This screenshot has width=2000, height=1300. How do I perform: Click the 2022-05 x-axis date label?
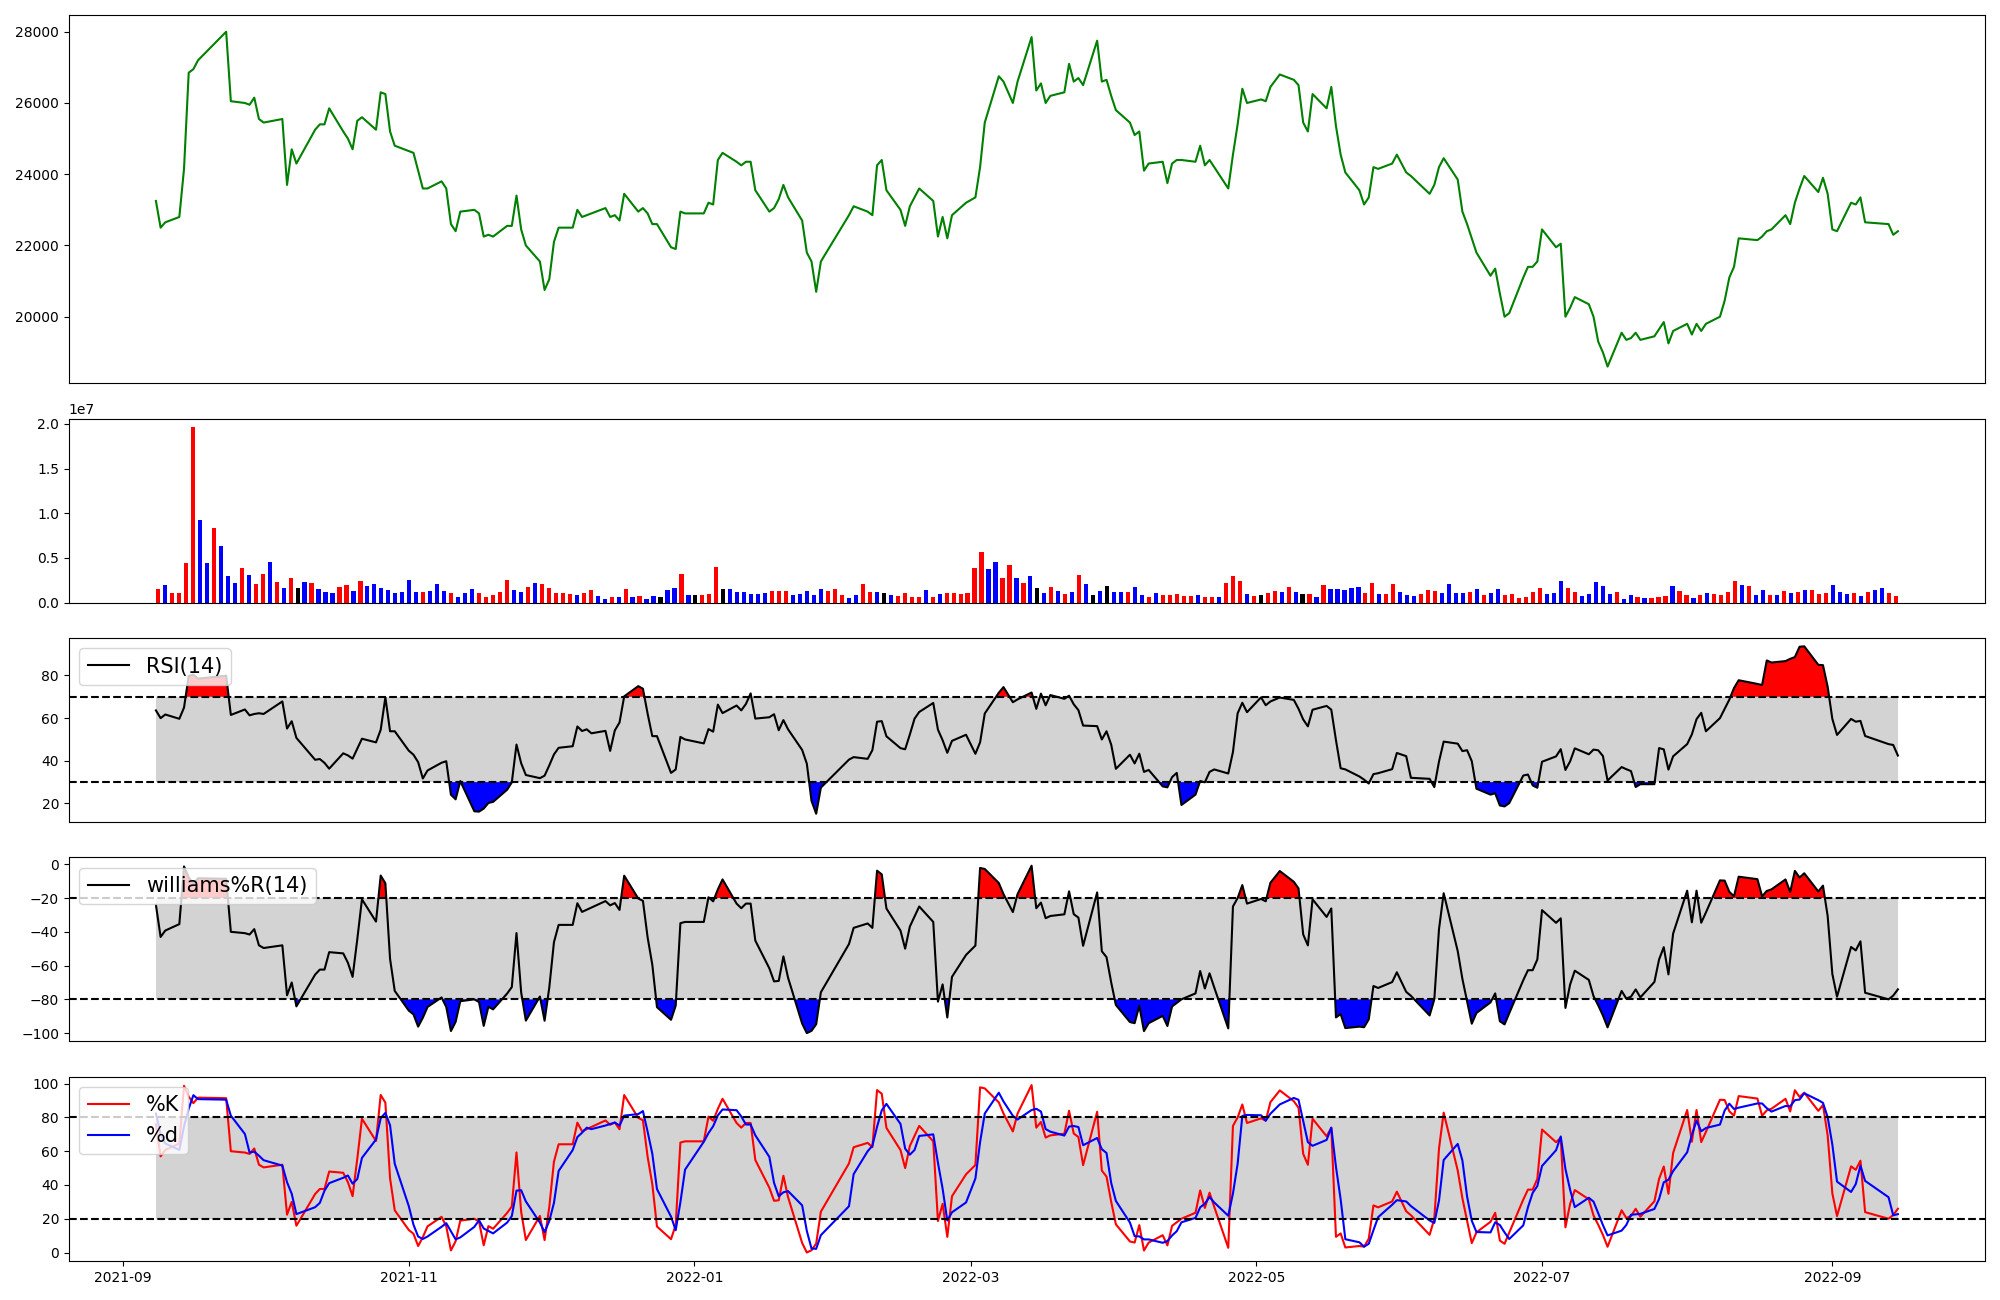(x=1256, y=1277)
